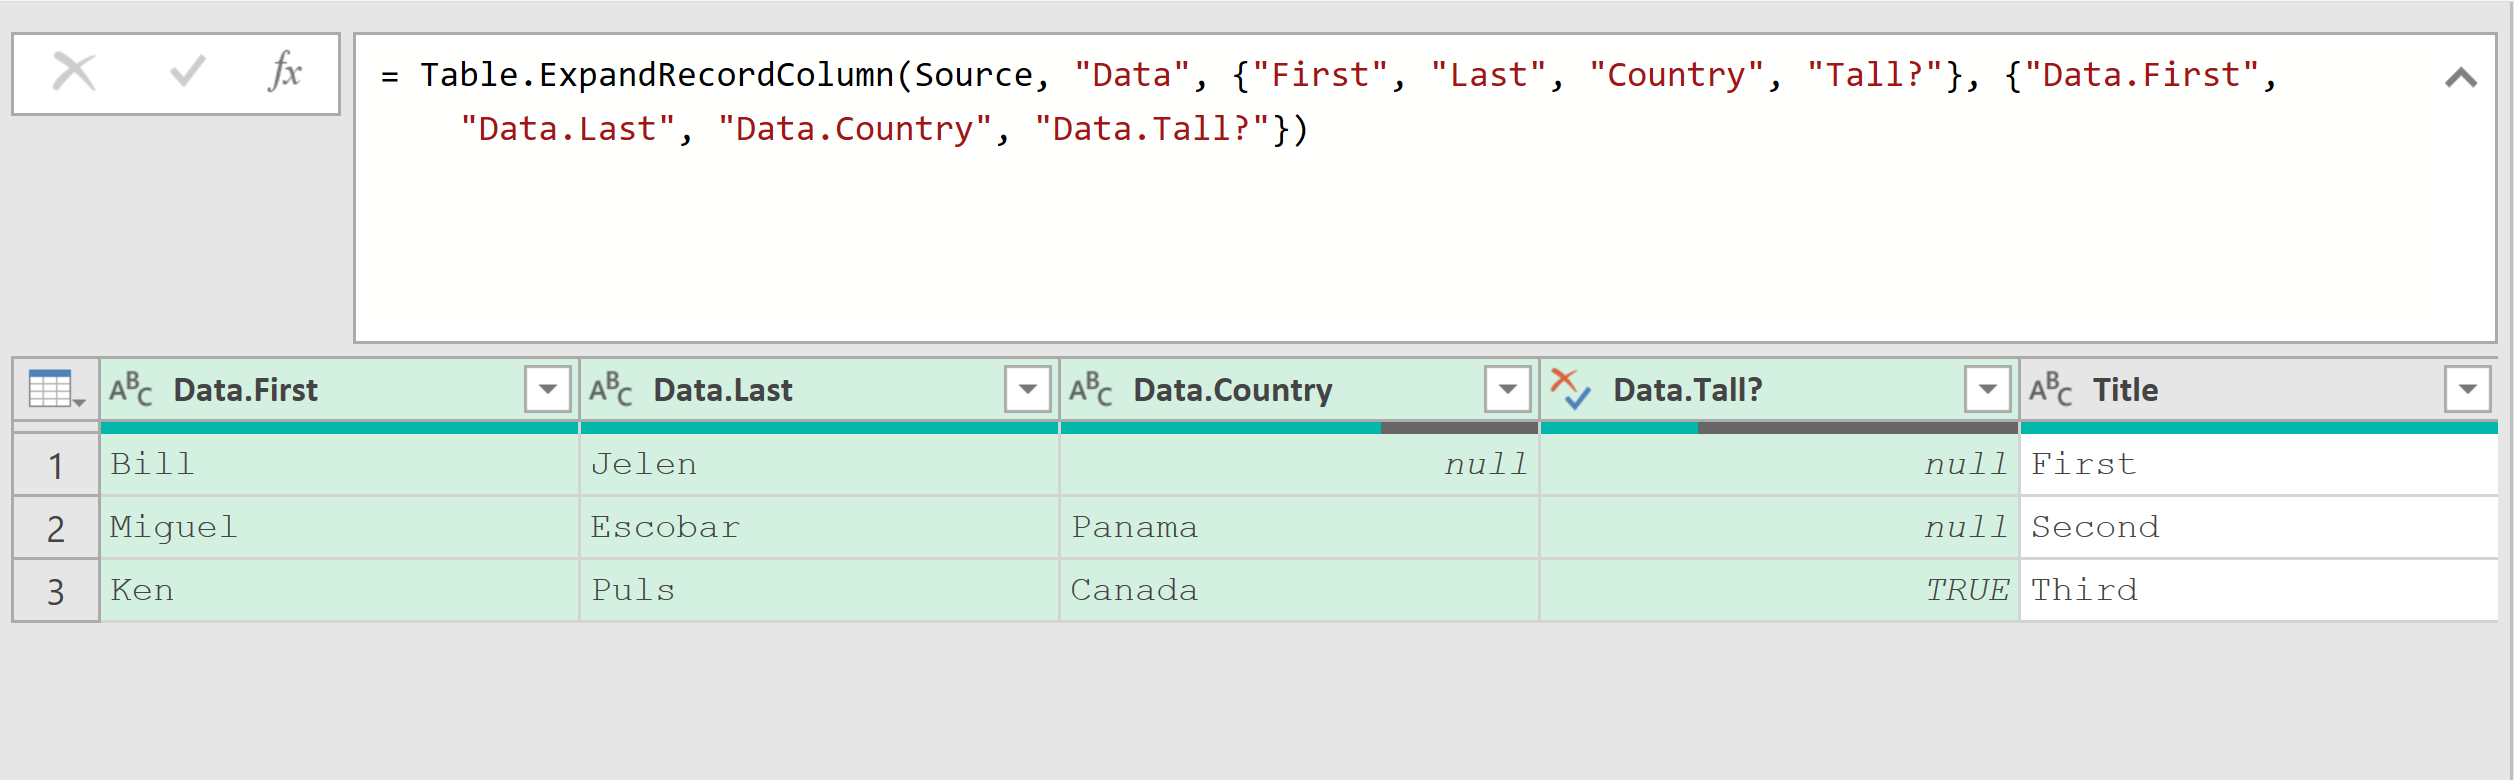Click the fx function icon
The image size is (2514, 780).
tap(285, 72)
